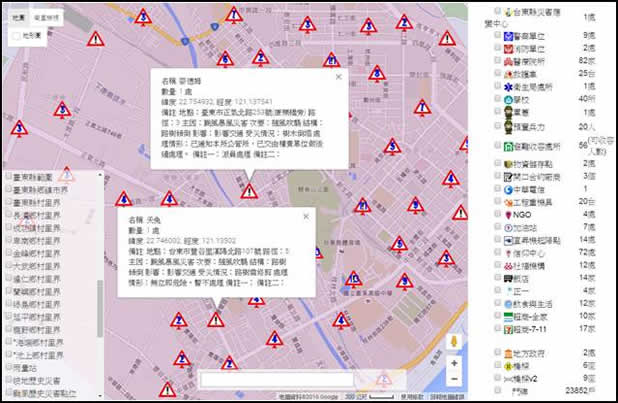Image resolution: width=618 pixels, height=403 pixels.
Task: Click the Chunghwa Telecom (中華電信) icon
Action: pos(508,190)
